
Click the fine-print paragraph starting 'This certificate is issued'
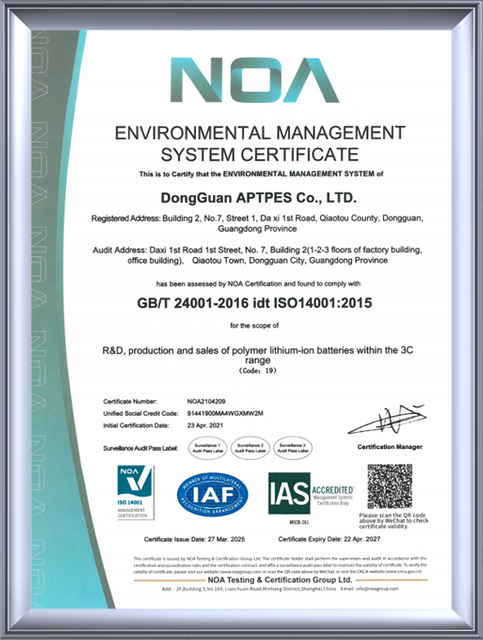[280, 565]
